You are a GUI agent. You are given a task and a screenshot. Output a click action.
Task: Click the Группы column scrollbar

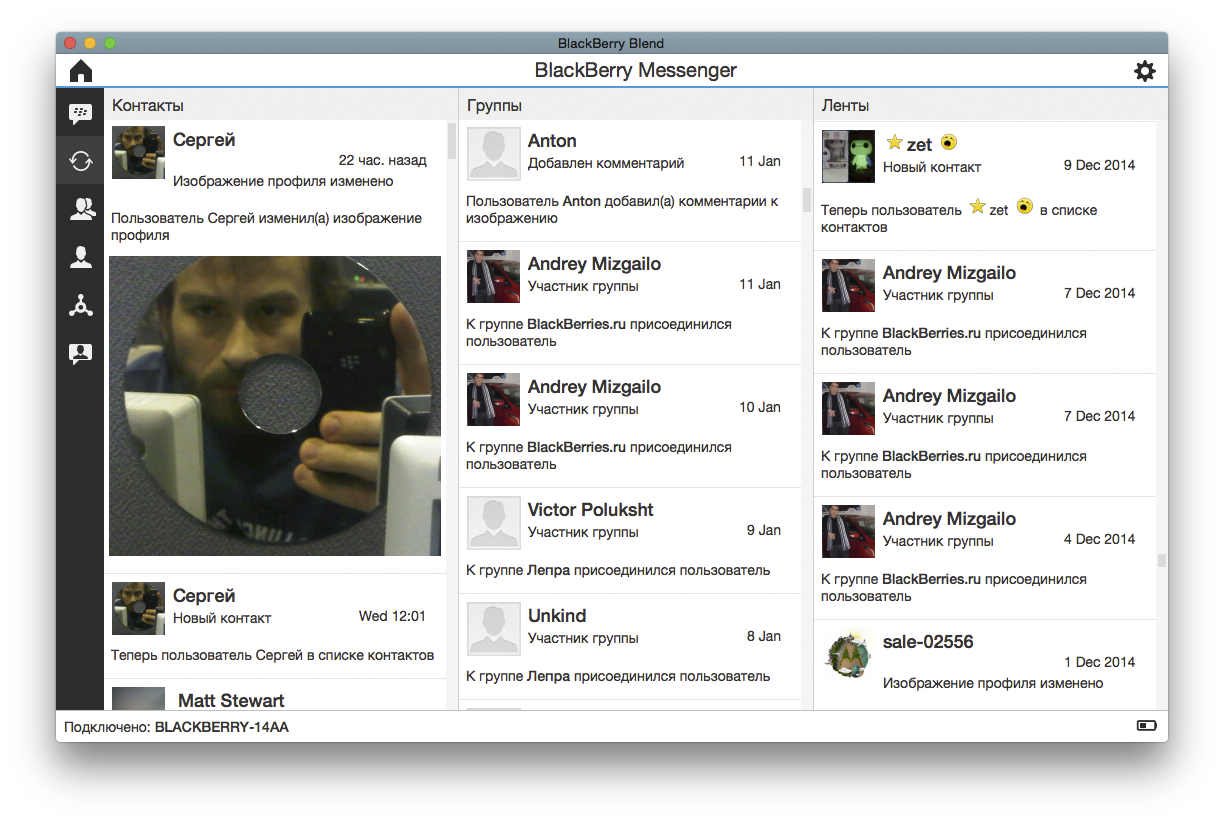[x=807, y=200]
